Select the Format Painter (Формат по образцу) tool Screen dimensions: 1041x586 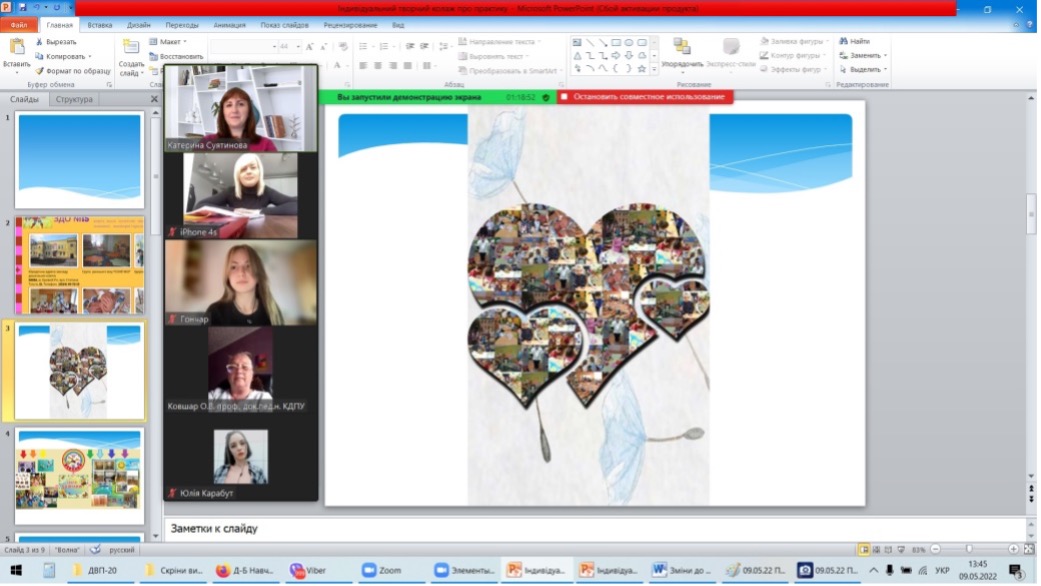click(x=40, y=71)
